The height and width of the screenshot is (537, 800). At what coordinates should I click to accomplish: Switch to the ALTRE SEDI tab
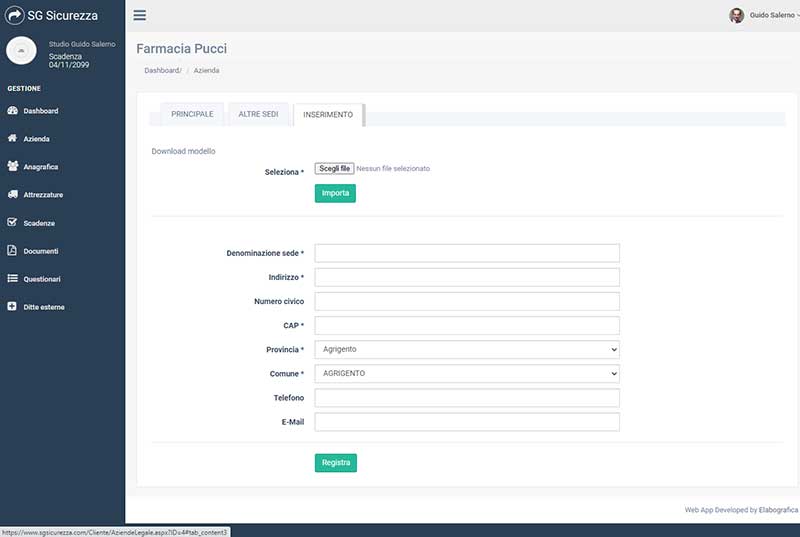pyautogui.click(x=258, y=114)
